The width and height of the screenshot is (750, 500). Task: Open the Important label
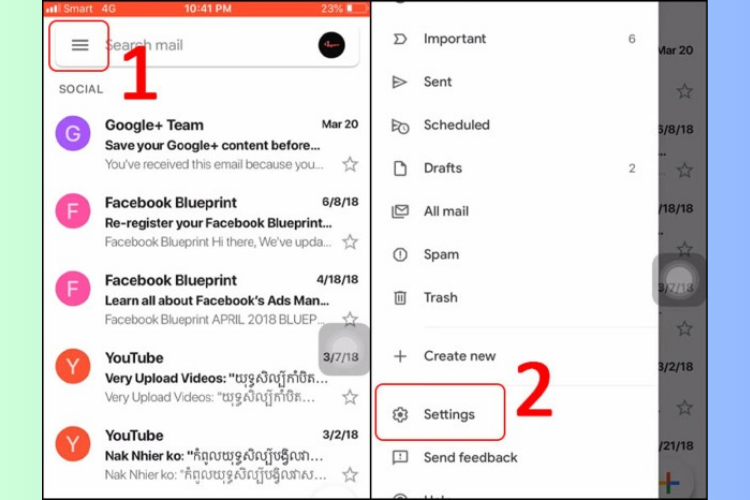click(x=514, y=39)
